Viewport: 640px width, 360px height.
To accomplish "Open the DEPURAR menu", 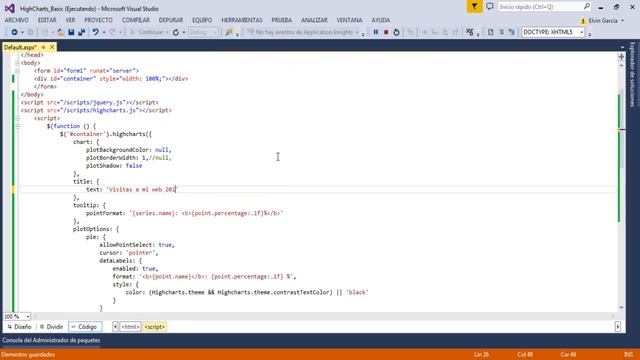I will pos(171,20).
